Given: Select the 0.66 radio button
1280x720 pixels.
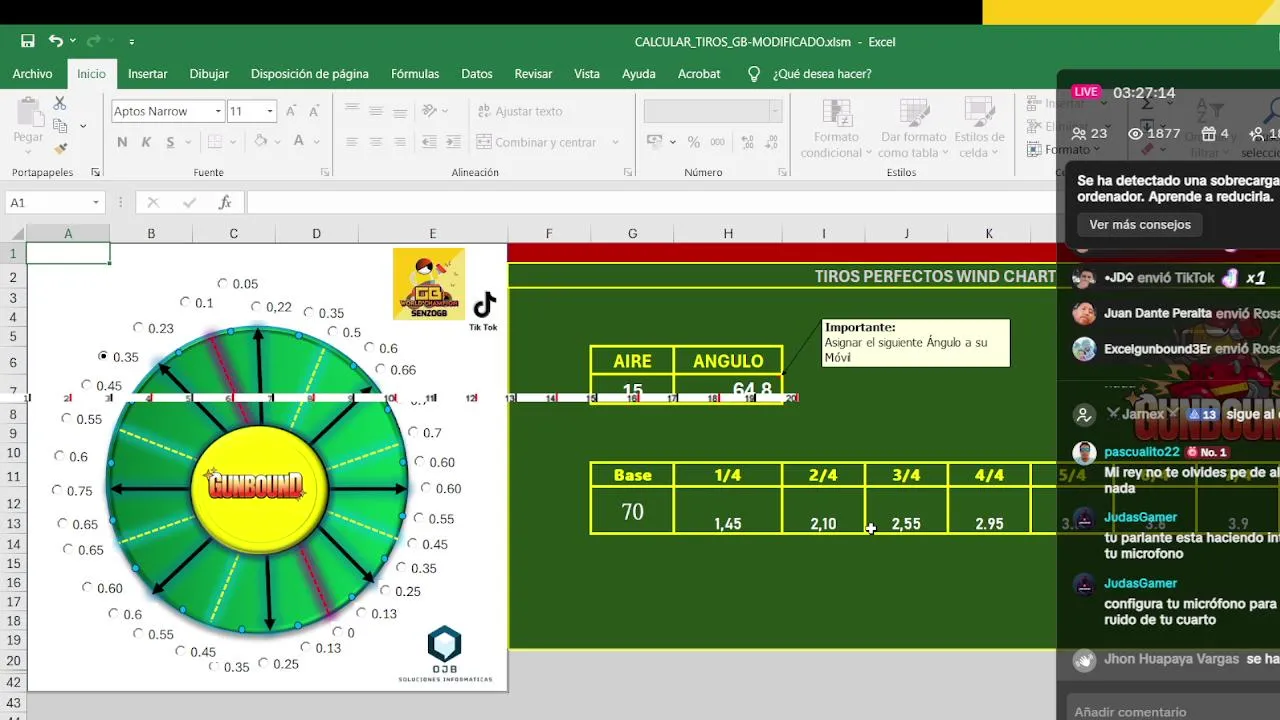Looking at the screenshot, I should [380, 370].
